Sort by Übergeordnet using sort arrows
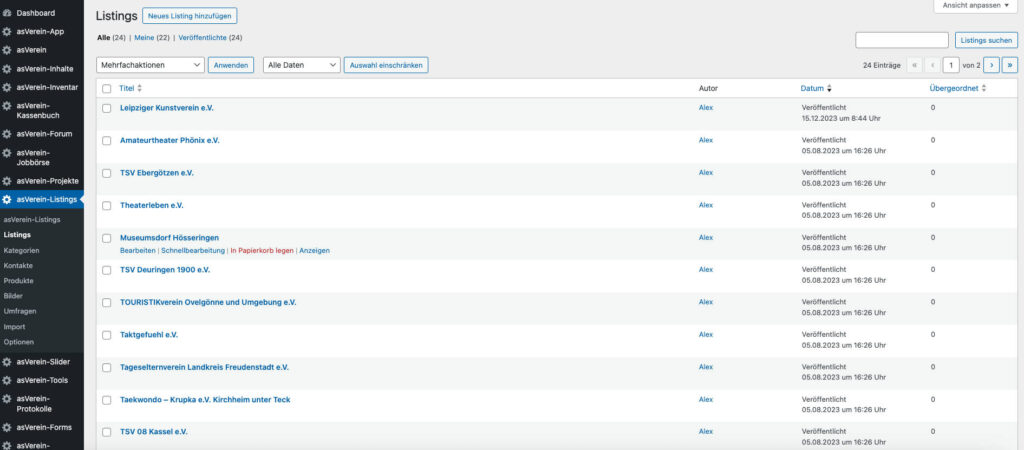 984,88
